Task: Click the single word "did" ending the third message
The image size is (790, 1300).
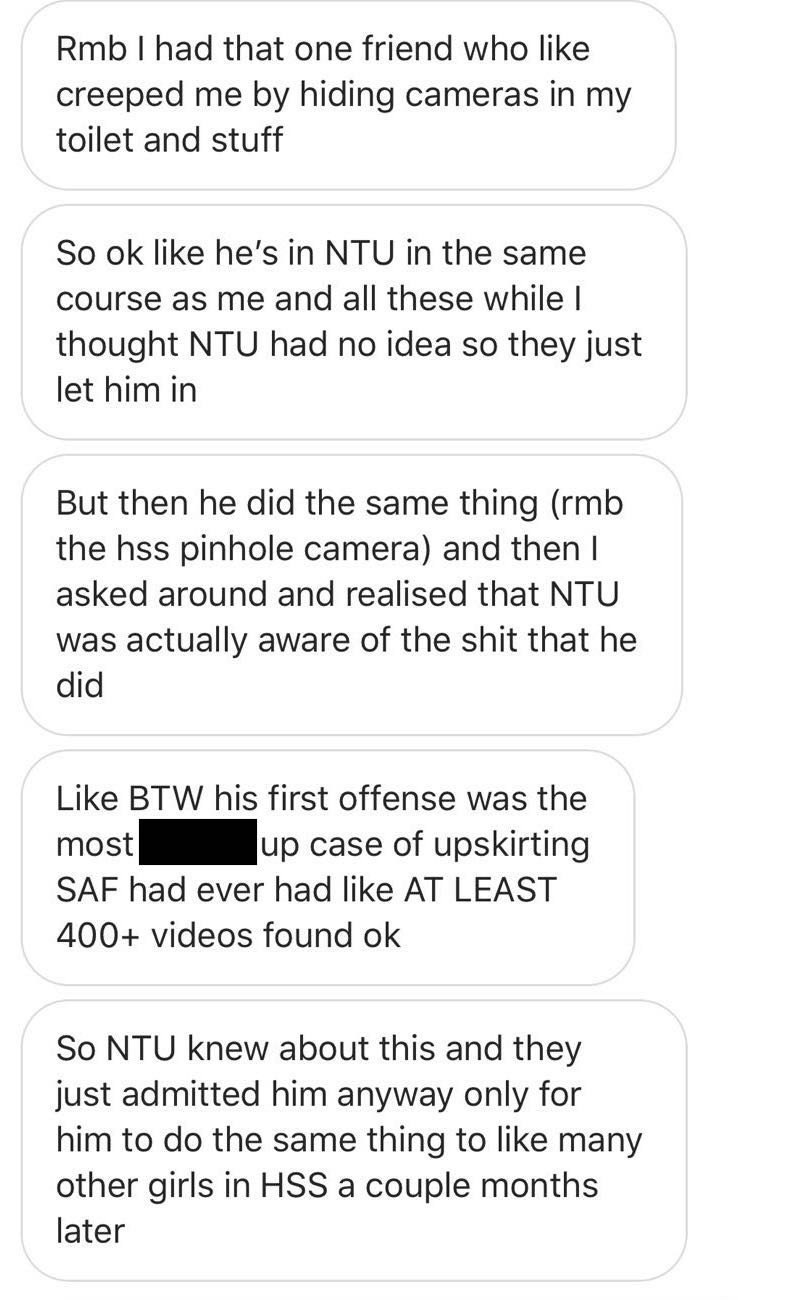Action: coord(80,685)
